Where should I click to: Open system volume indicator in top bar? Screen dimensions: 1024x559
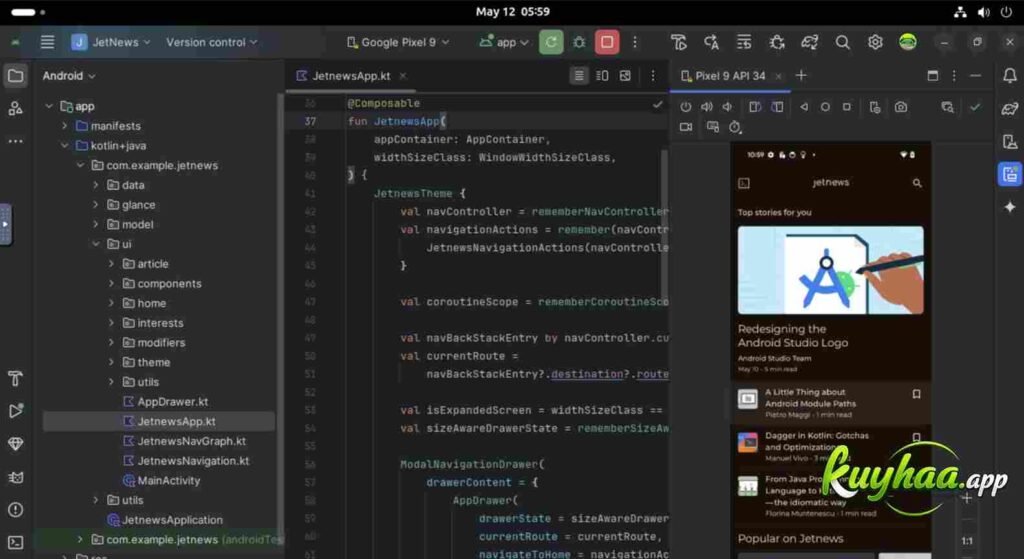984,12
